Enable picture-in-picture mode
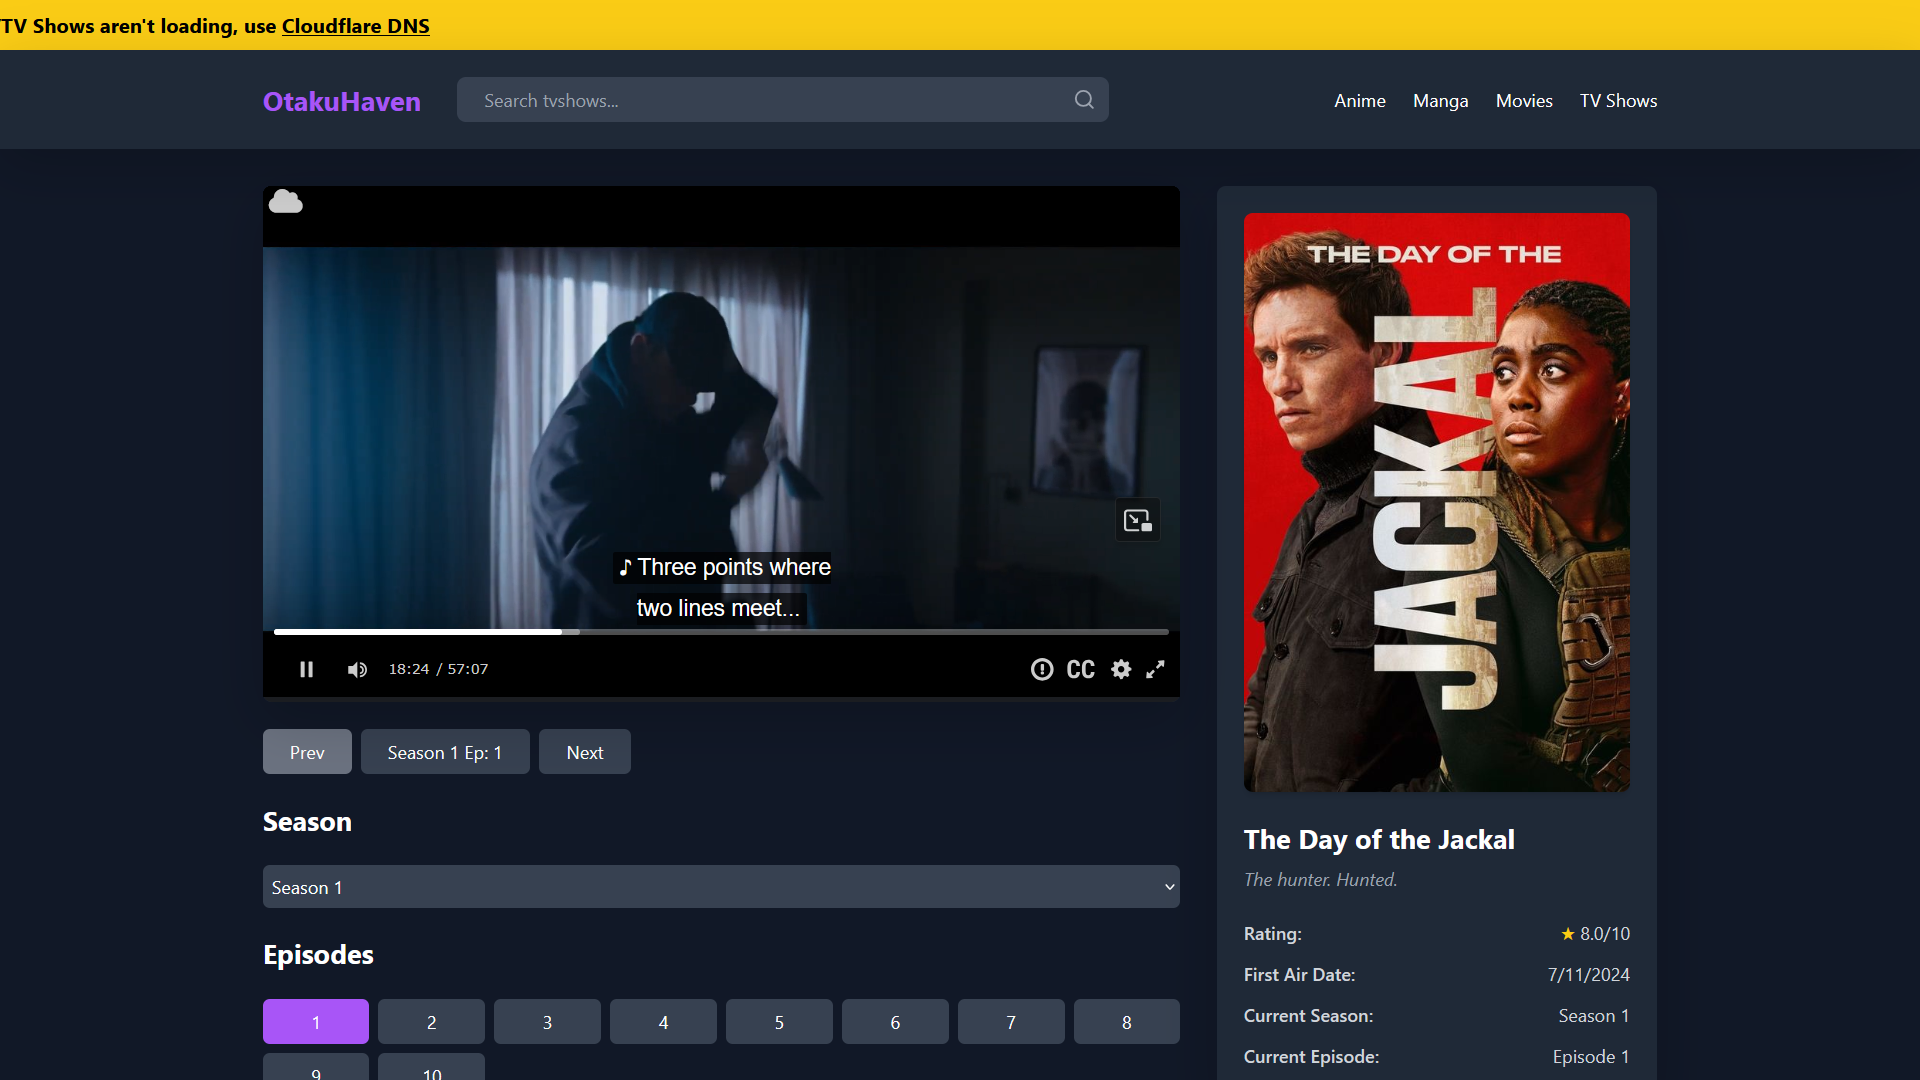This screenshot has width=1920, height=1080. coord(1137,520)
